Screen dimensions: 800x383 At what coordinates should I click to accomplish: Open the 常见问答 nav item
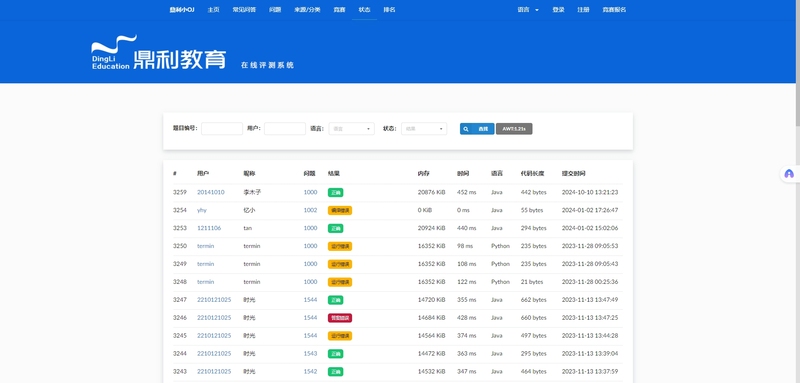coord(244,10)
